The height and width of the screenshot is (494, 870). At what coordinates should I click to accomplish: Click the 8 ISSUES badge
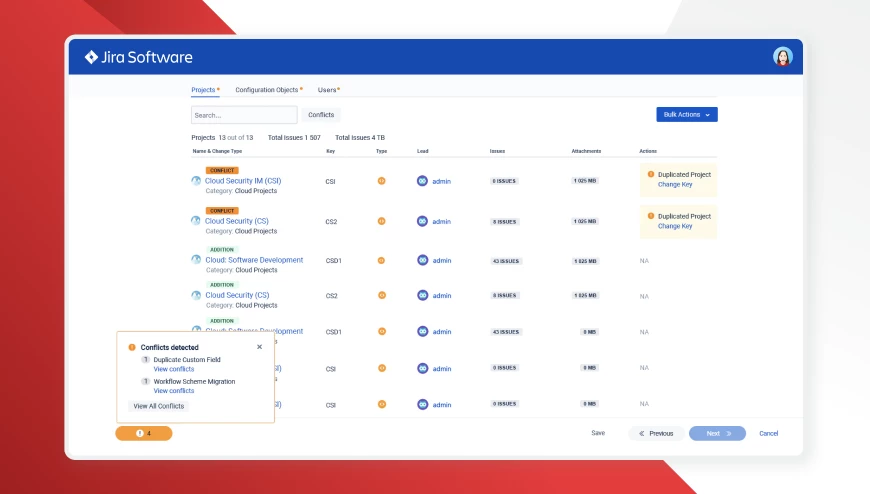[x=504, y=221]
